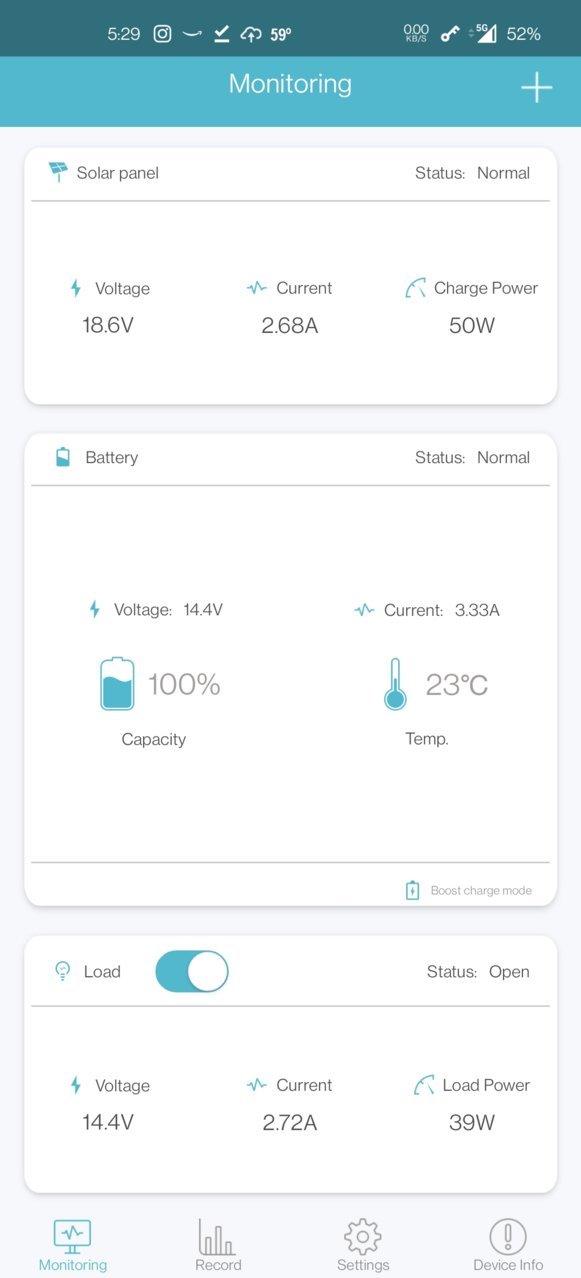
Task: Click the battery Capacity level icon
Action: [x=117, y=684]
